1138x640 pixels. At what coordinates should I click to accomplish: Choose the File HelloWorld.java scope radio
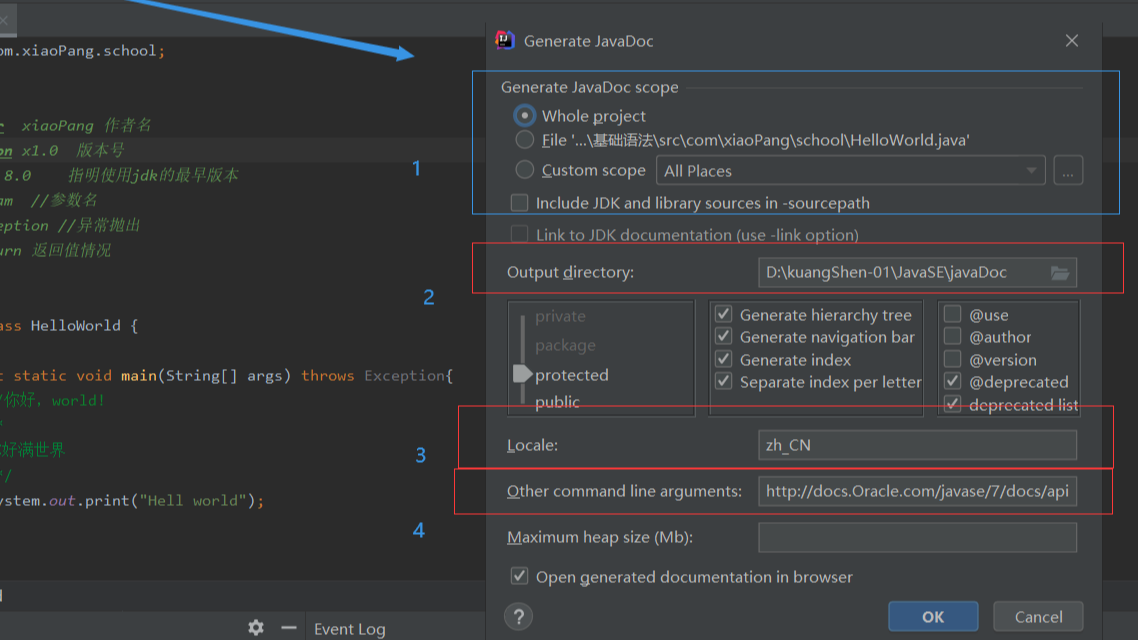525,140
